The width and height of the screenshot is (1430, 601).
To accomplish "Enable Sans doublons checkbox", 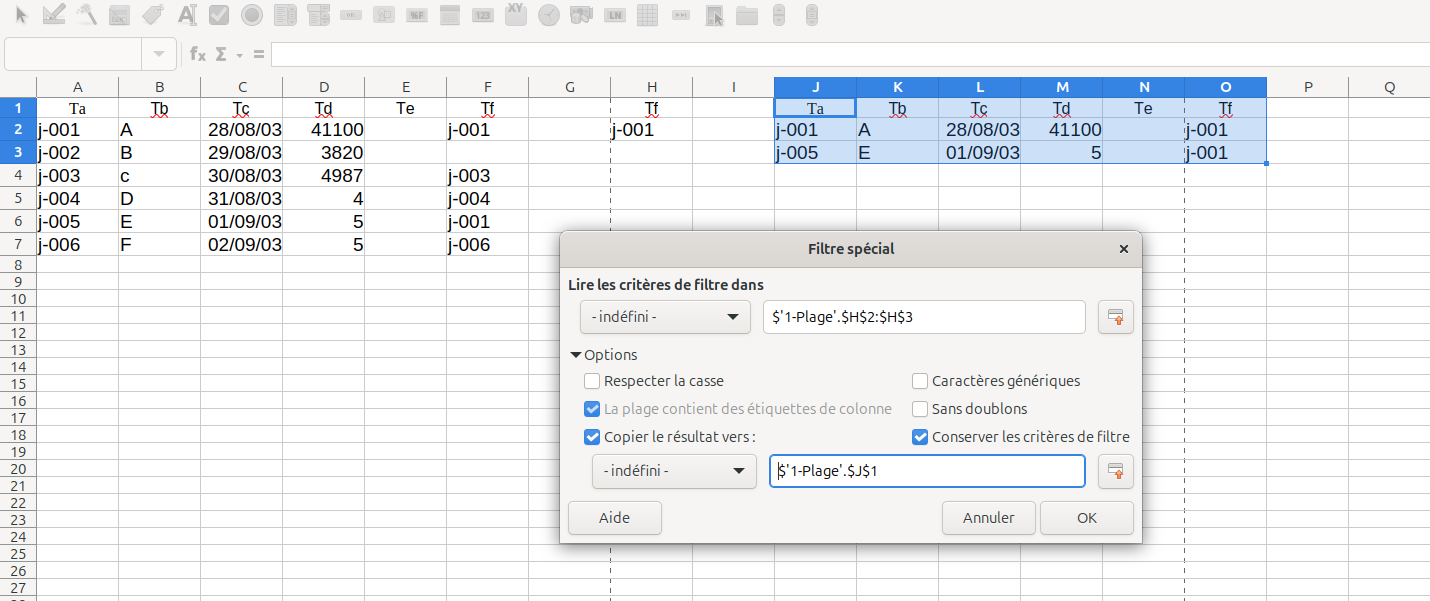I will click(x=920, y=409).
